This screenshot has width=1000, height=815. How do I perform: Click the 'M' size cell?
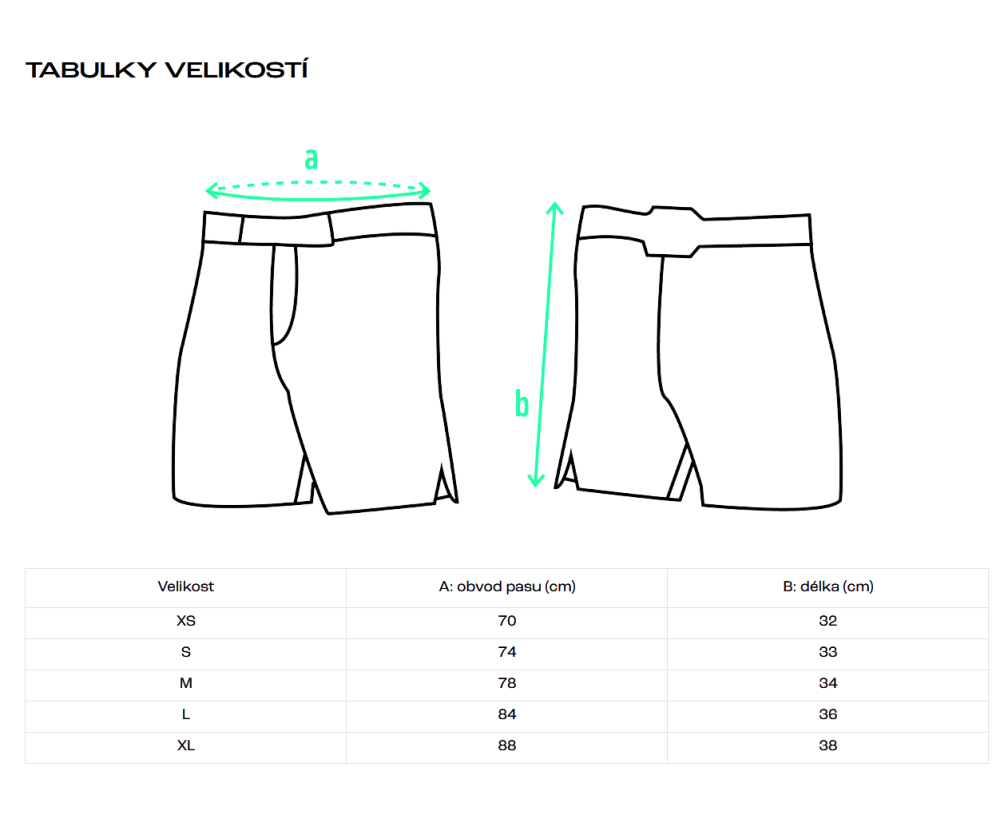(186, 684)
